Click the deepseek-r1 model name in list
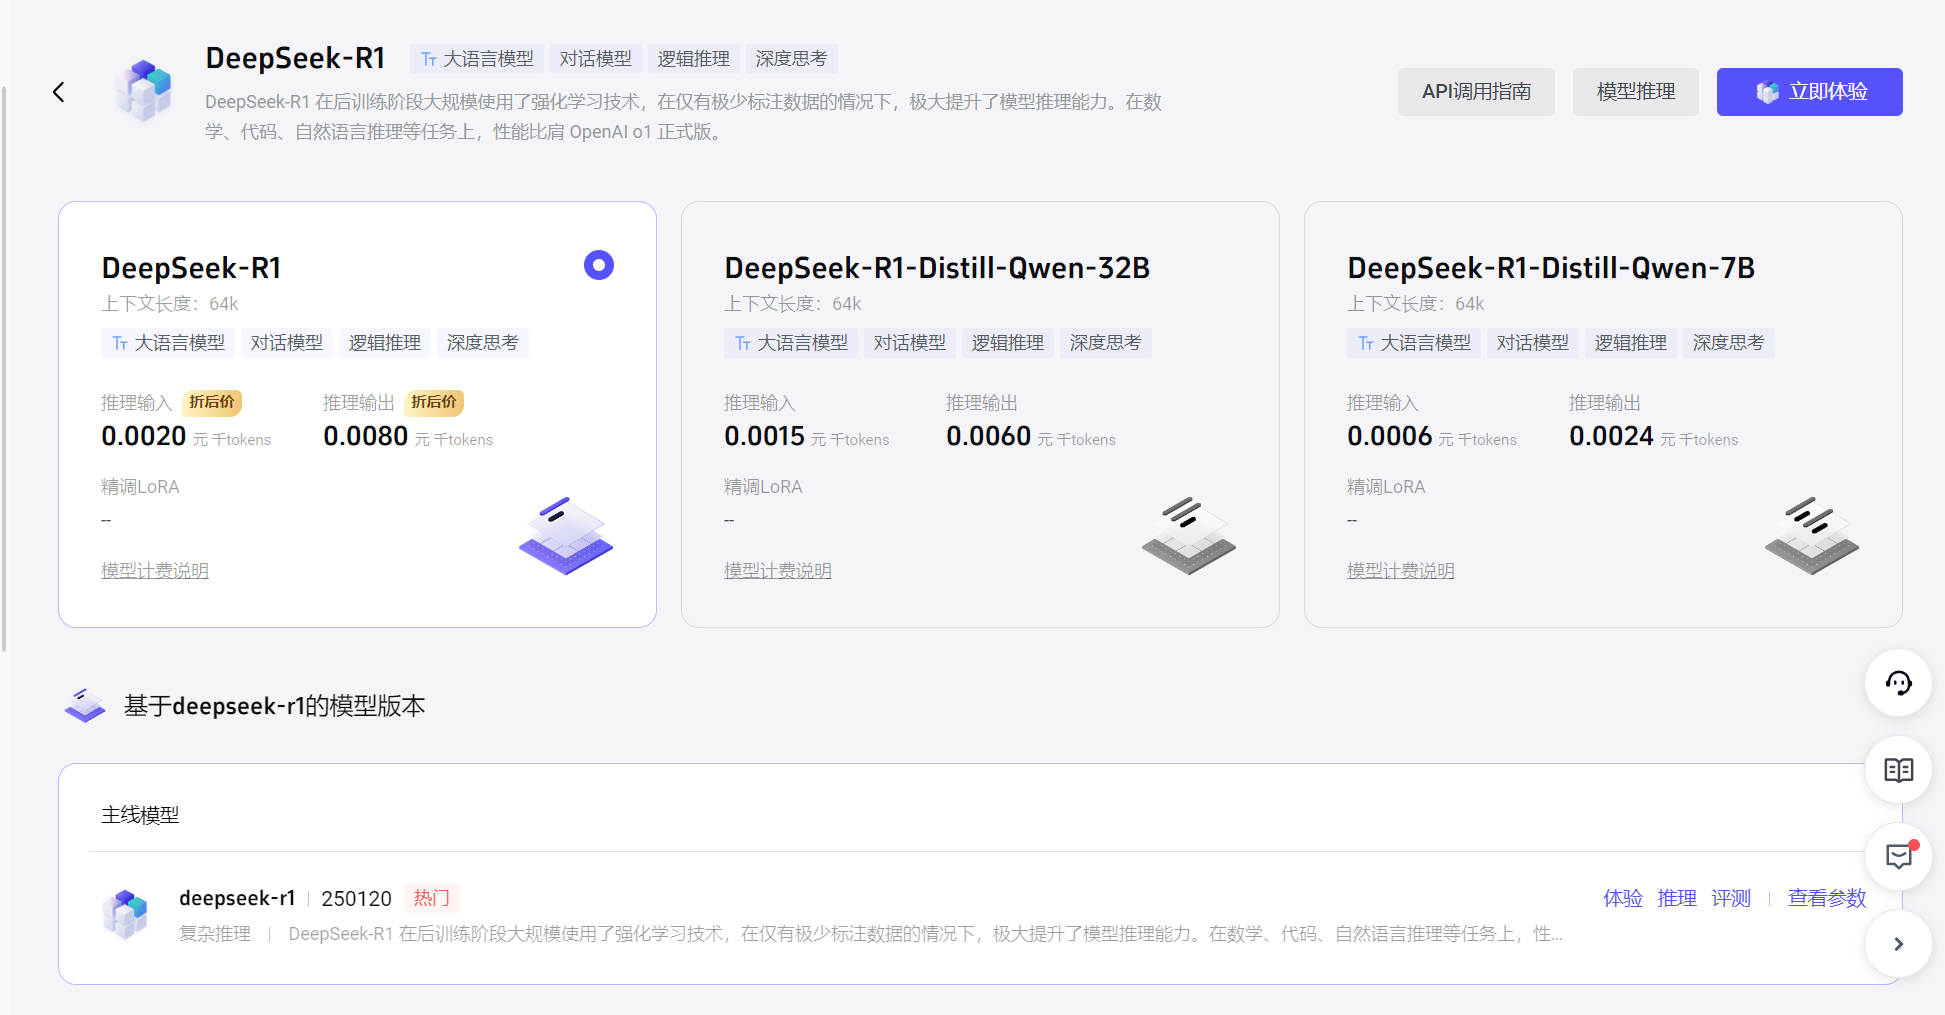1945x1015 pixels. click(x=237, y=898)
